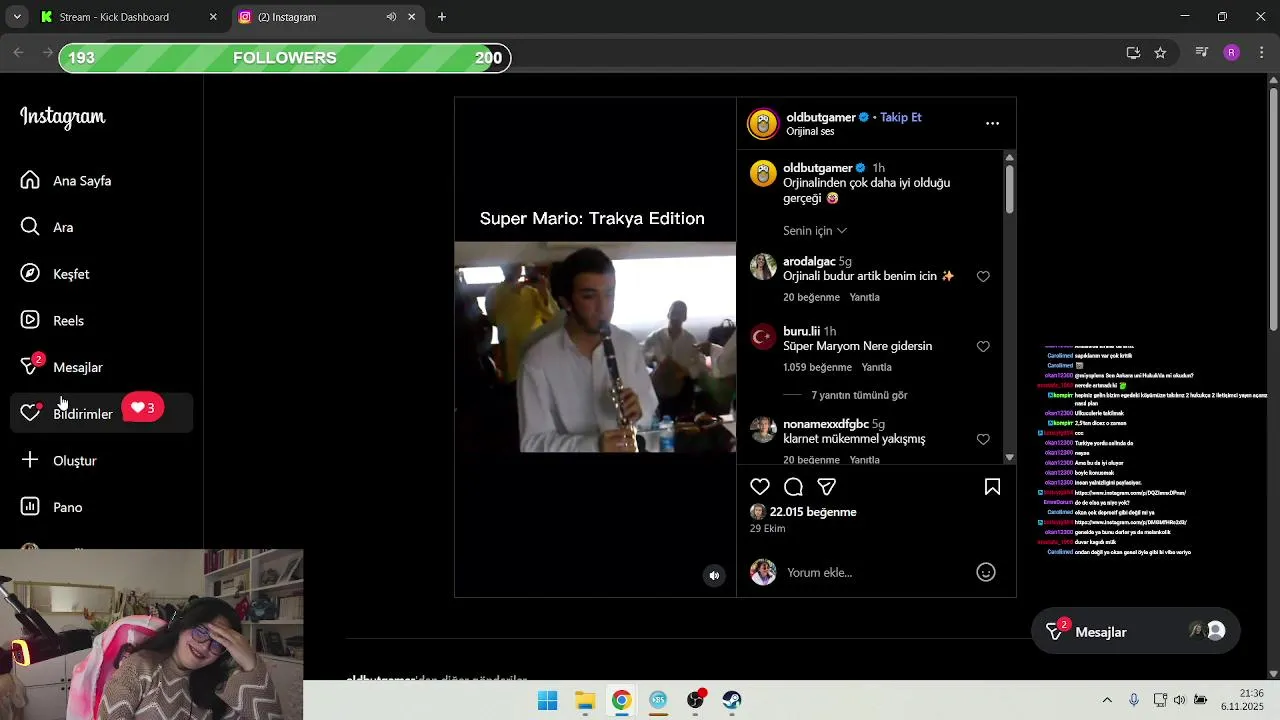
Task: Click the likes count reading 20 beğenme under arodalgac
Action: 811,298
